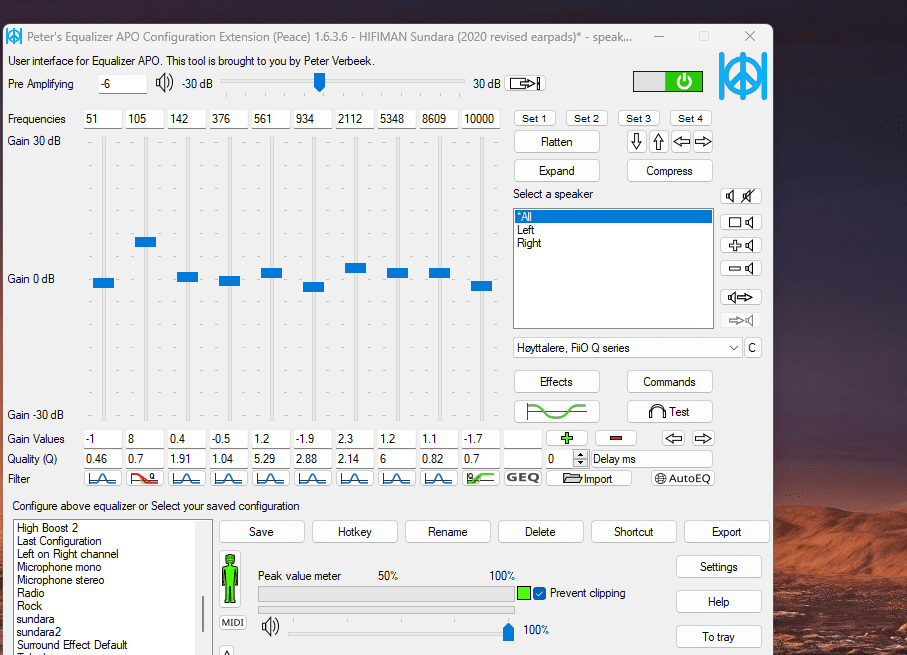907x655 pixels.
Task: Click the Flatten button
Action: (556, 142)
